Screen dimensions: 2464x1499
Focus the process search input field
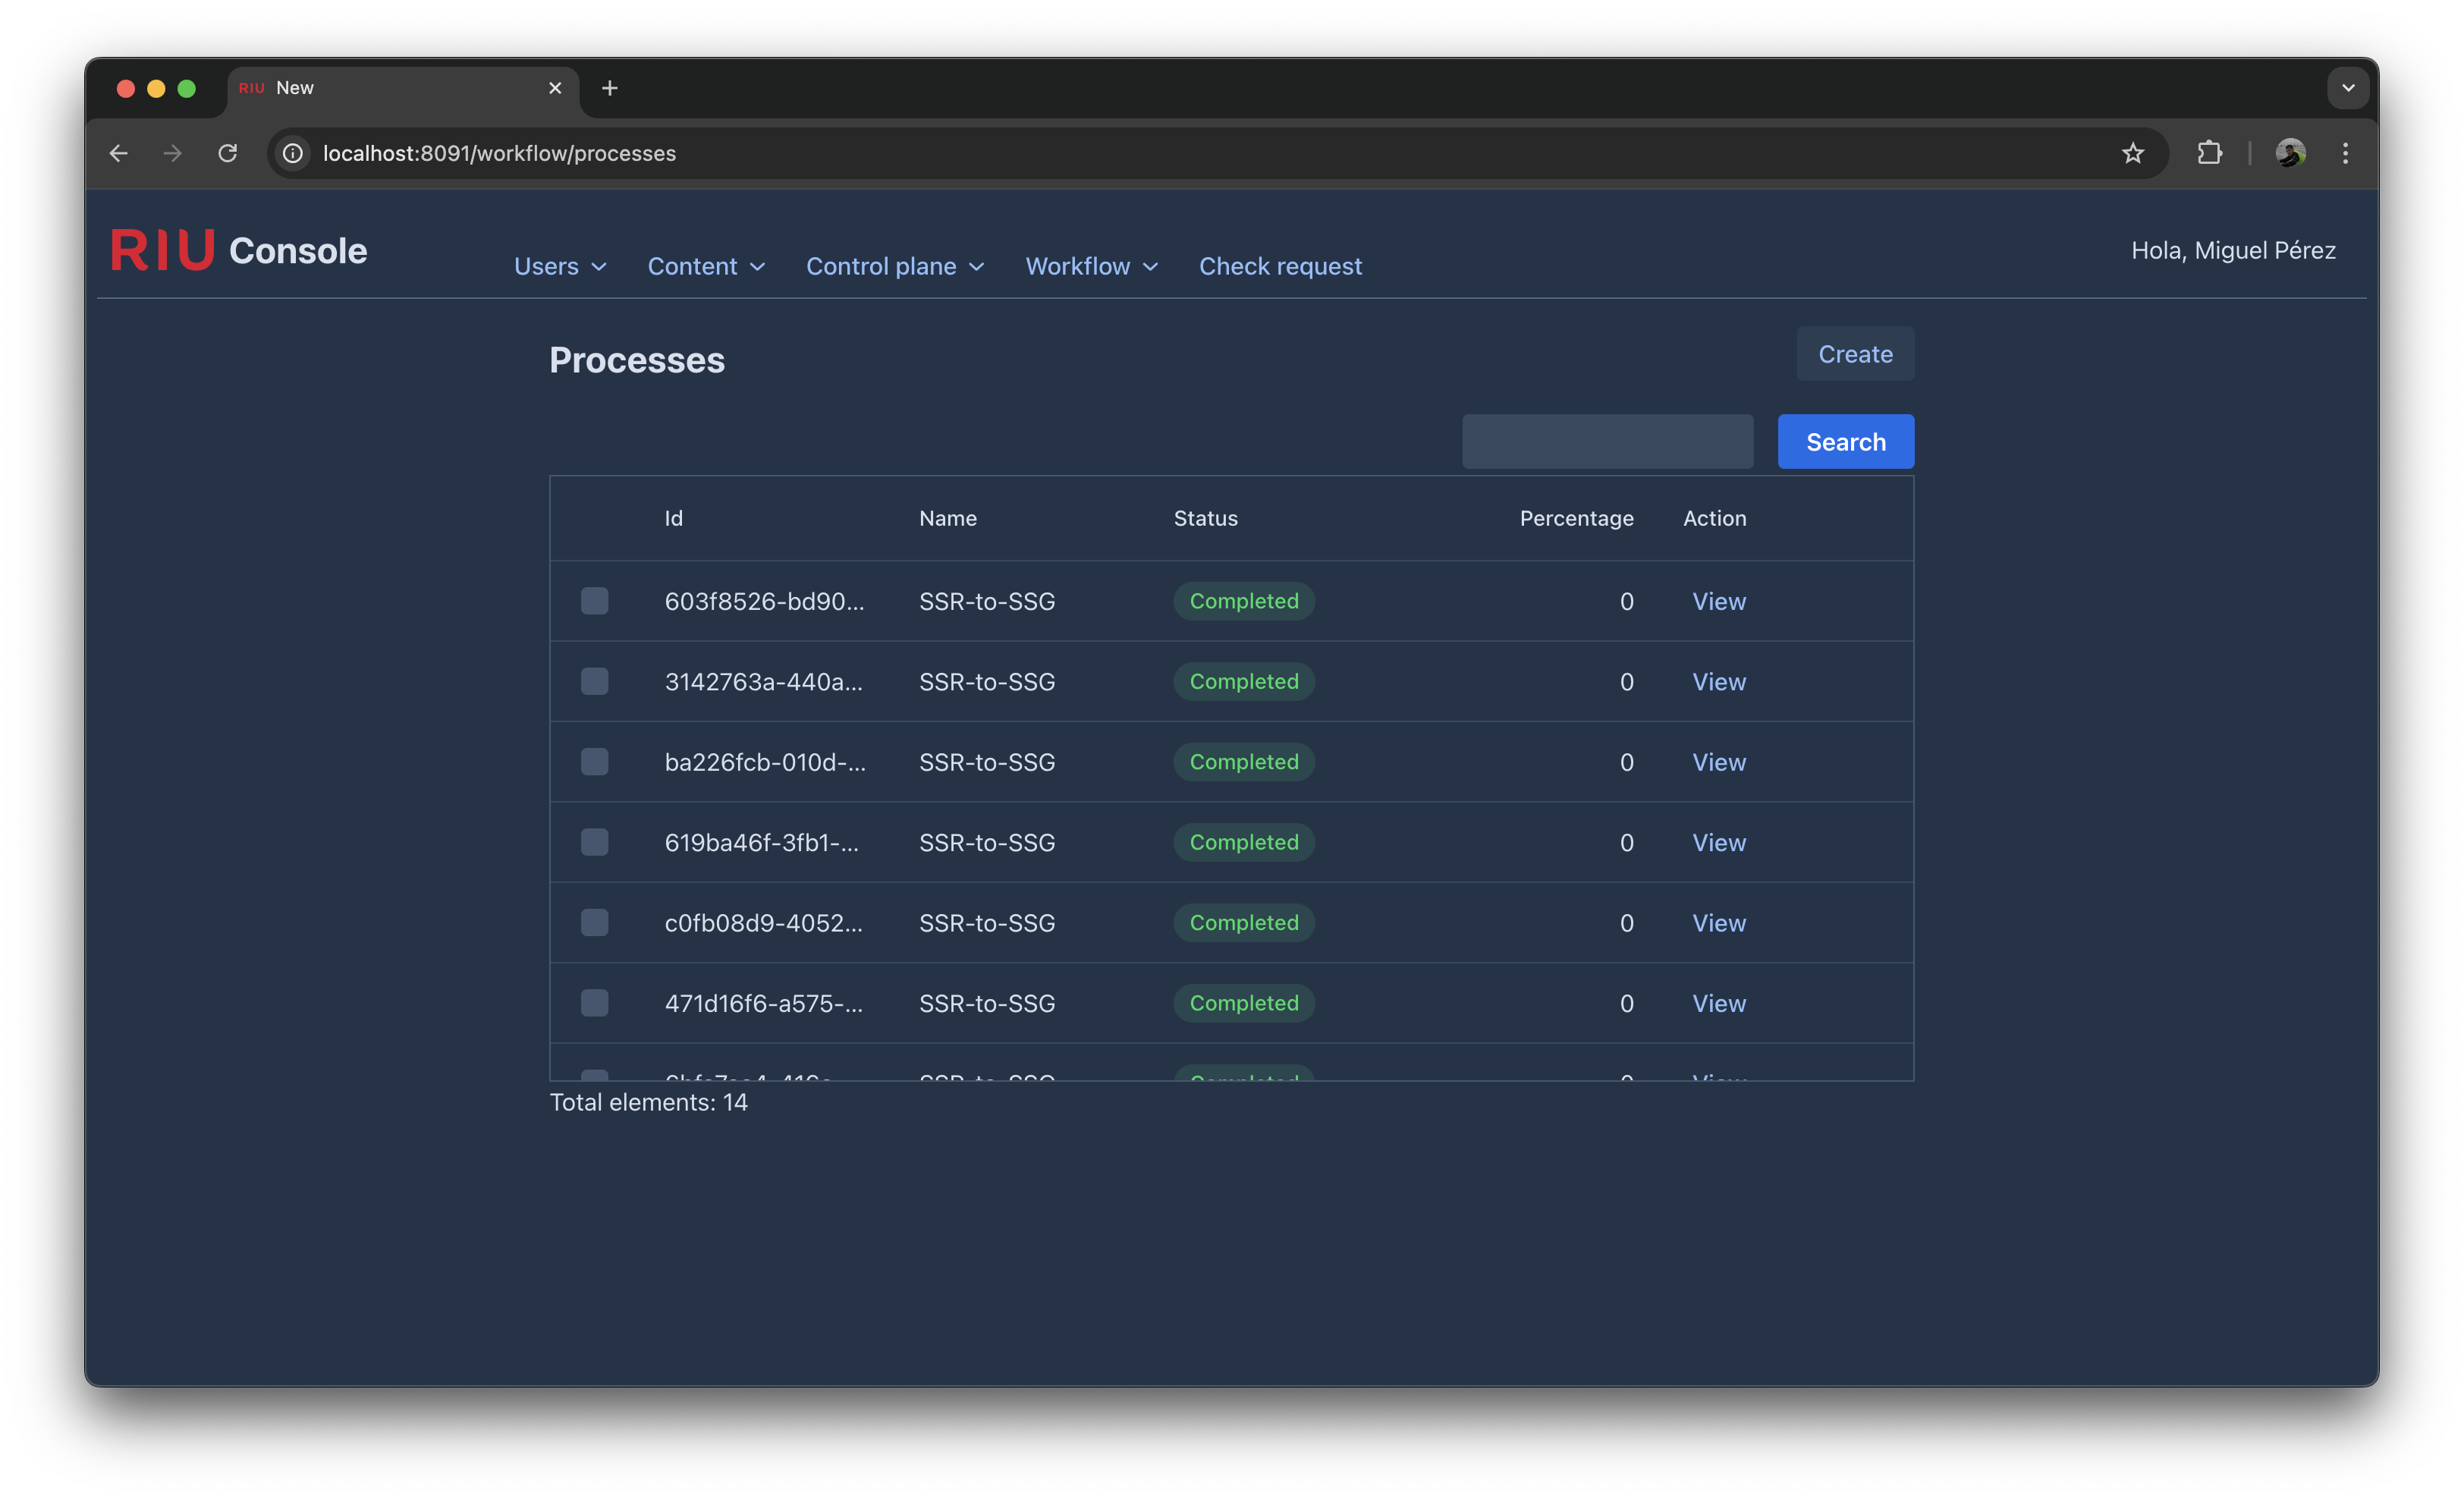pyautogui.click(x=1607, y=441)
